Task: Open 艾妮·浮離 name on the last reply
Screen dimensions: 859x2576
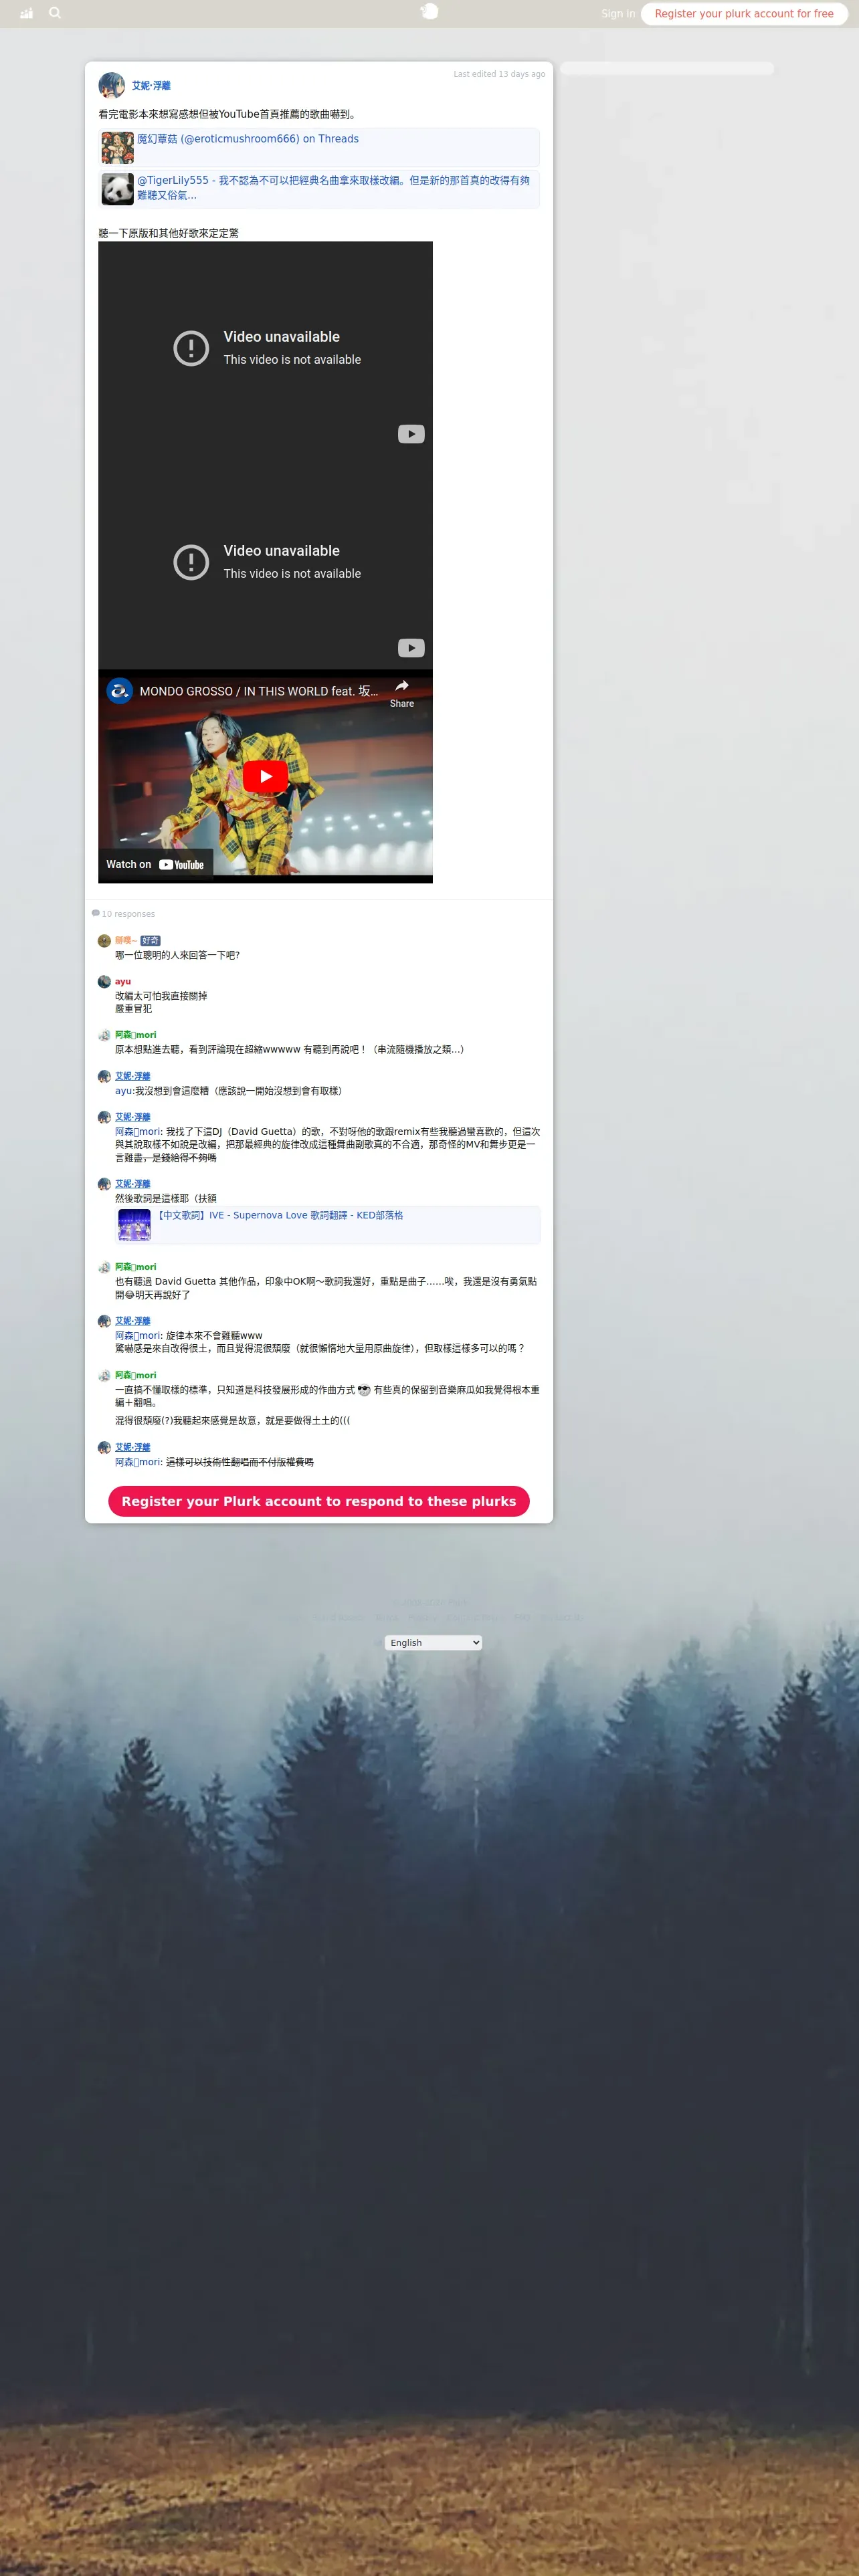Action: [x=133, y=1447]
